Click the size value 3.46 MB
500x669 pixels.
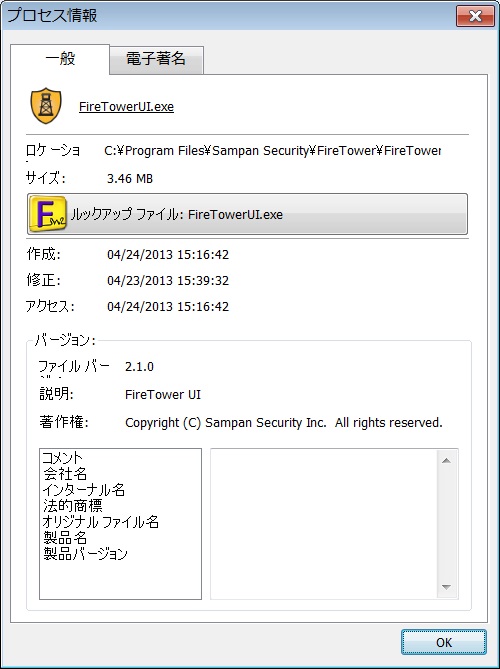[x=130, y=178]
